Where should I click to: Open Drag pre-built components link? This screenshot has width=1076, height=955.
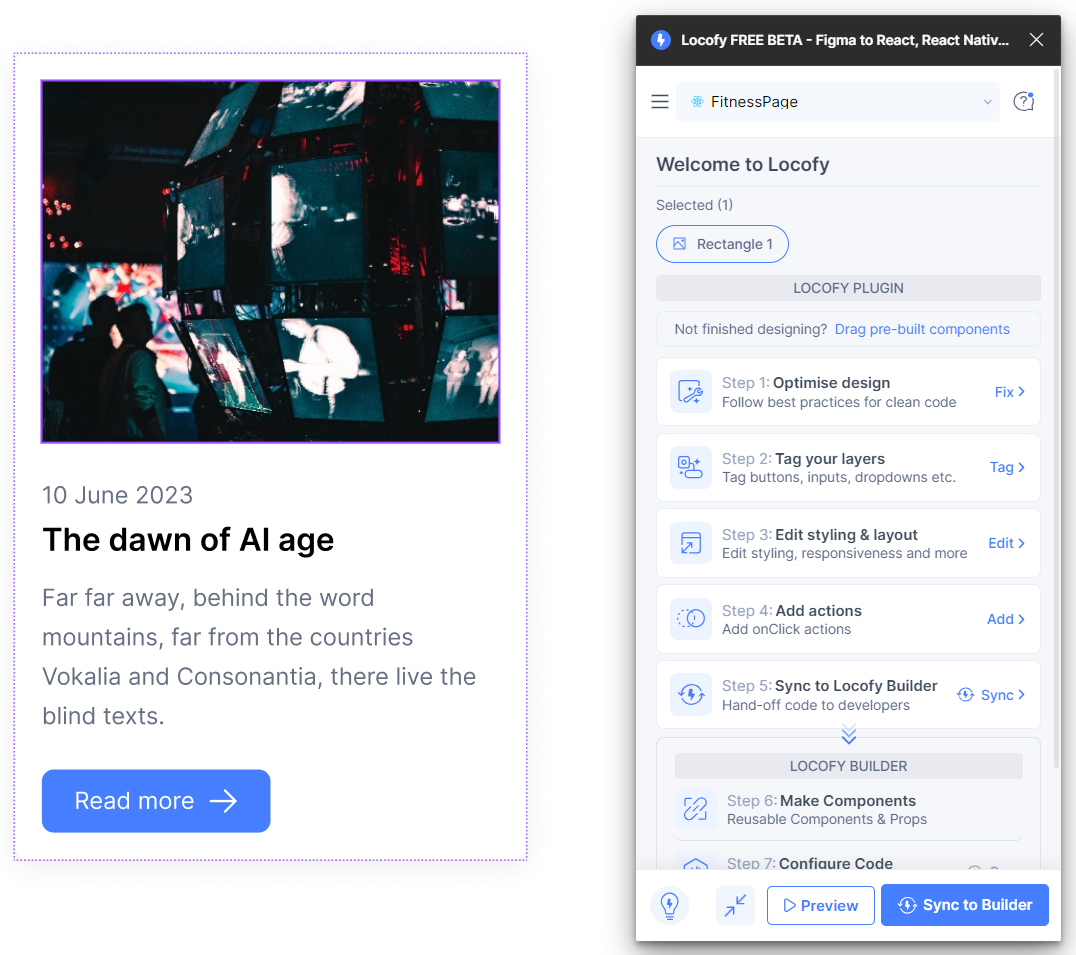pyautogui.click(x=922, y=328)
